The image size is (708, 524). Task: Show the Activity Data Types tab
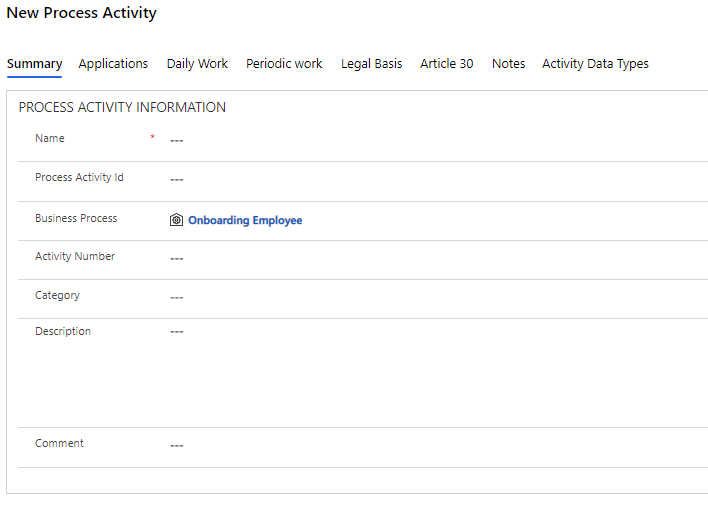pos(595,64)
